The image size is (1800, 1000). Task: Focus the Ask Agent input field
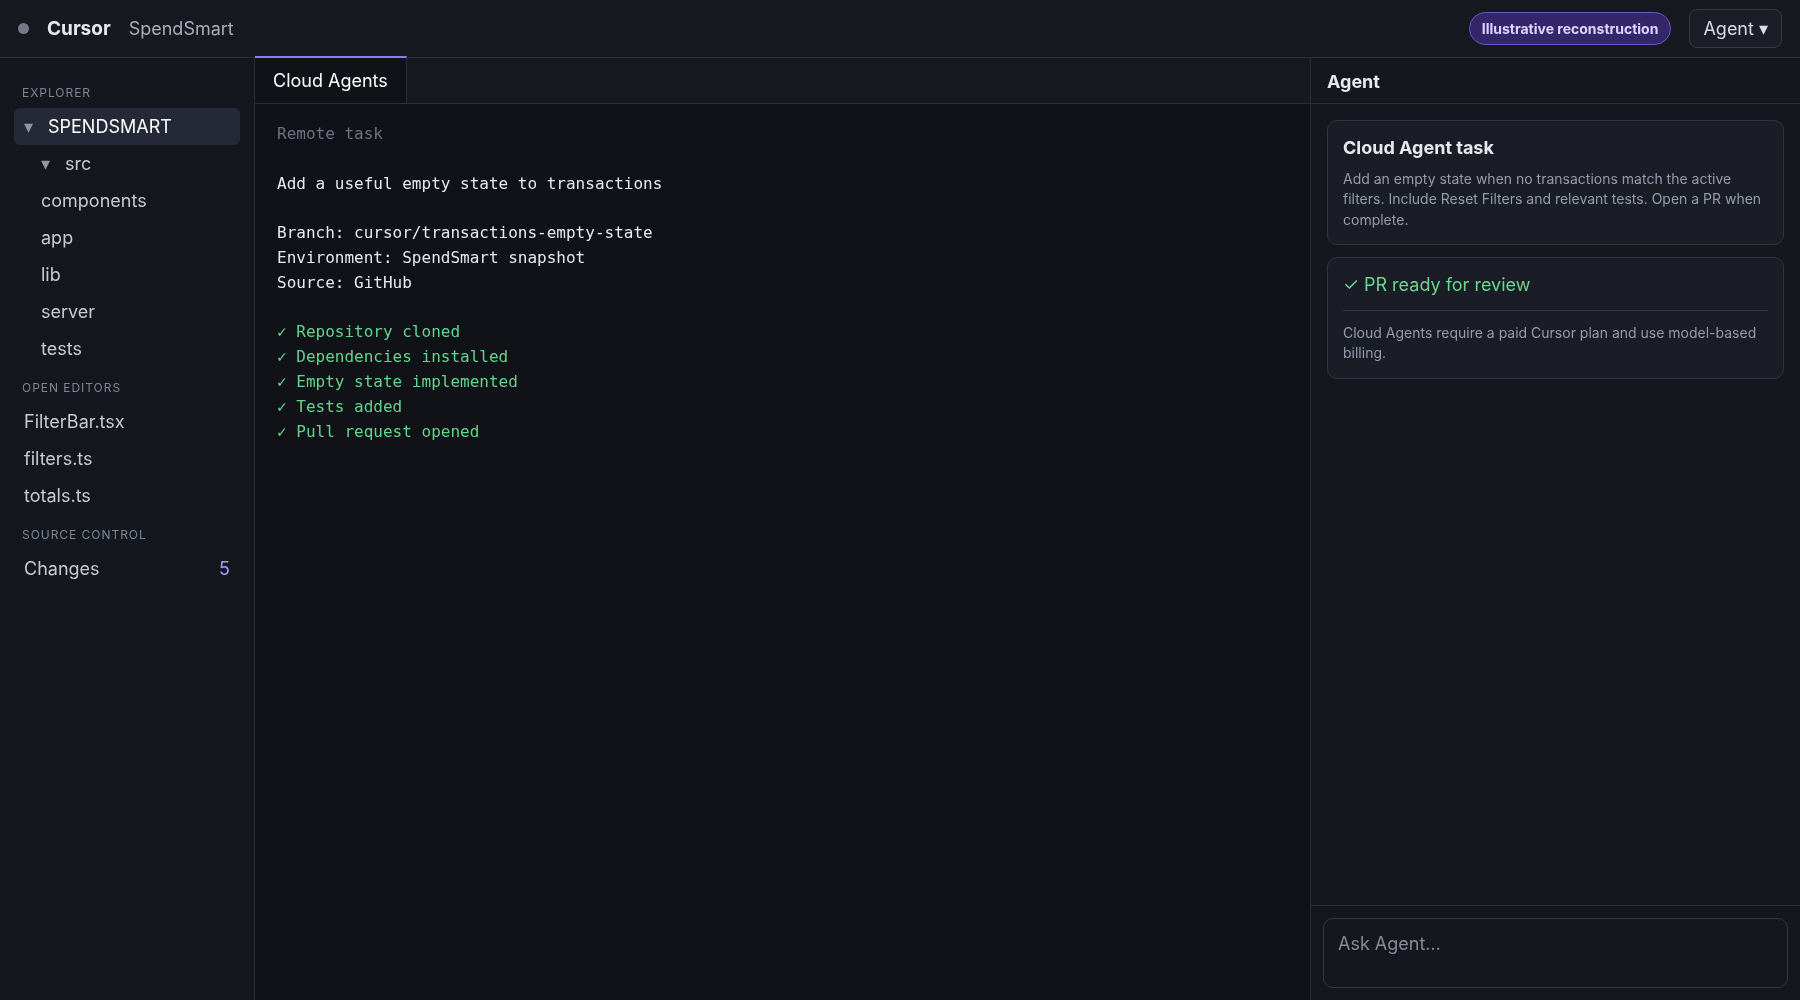[1555, 953]
